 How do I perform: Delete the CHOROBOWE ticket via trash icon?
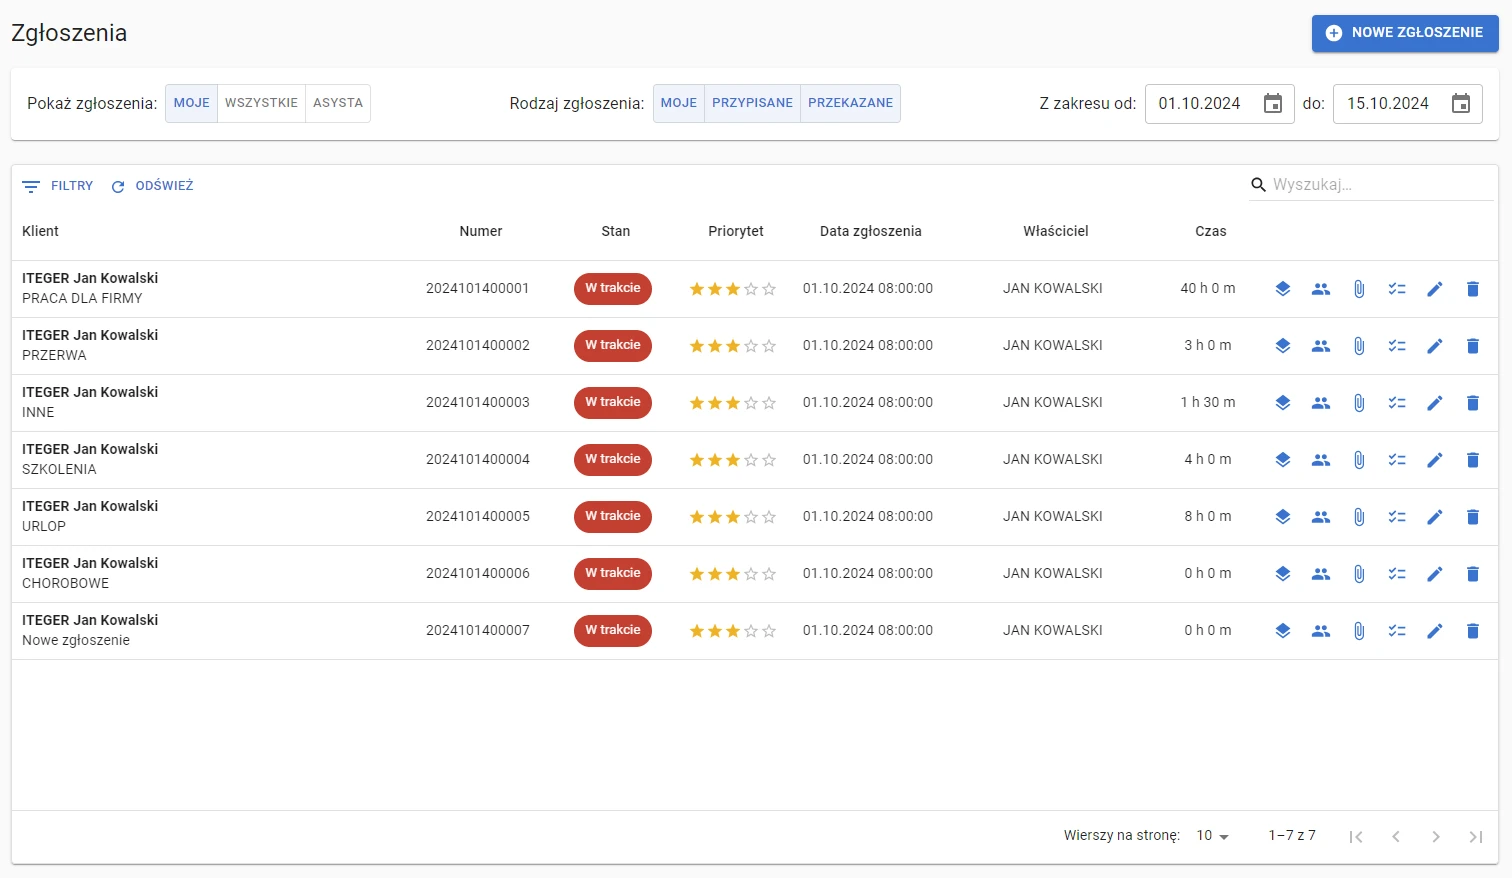point(1473,574)
